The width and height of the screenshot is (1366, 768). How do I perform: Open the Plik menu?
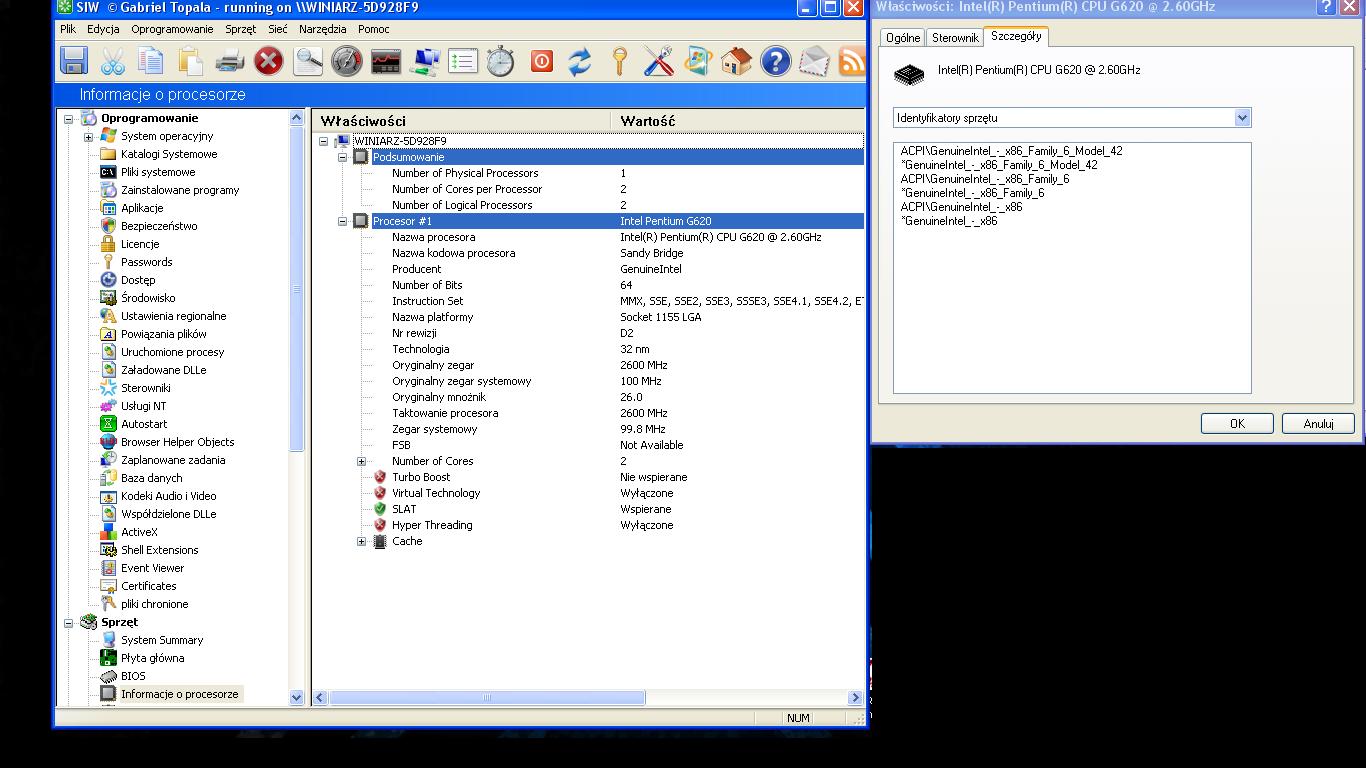[68, 29]
